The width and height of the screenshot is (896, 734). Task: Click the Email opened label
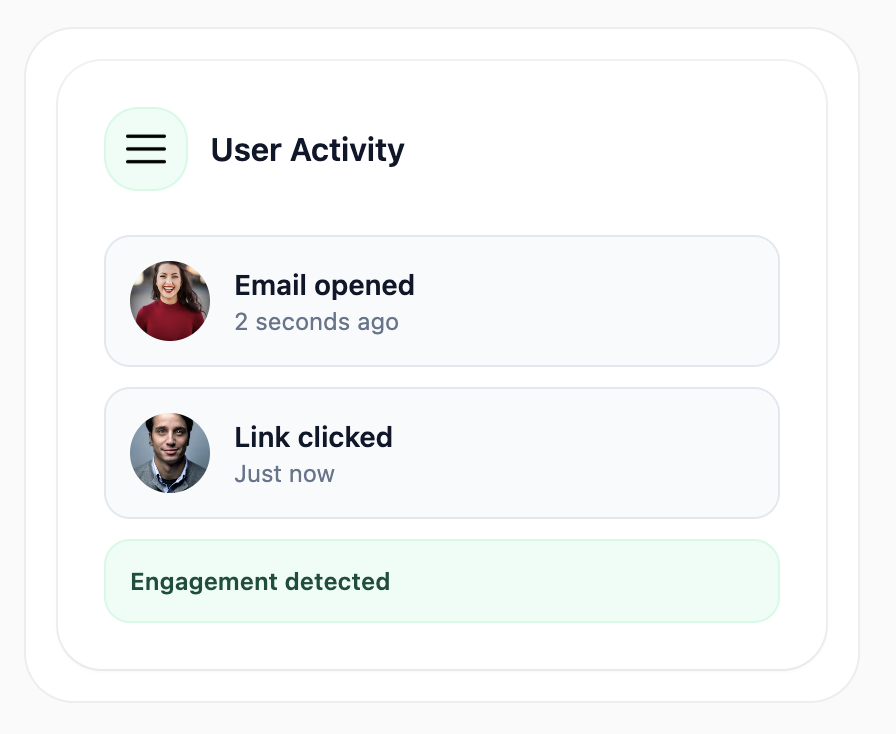(324, 285)
